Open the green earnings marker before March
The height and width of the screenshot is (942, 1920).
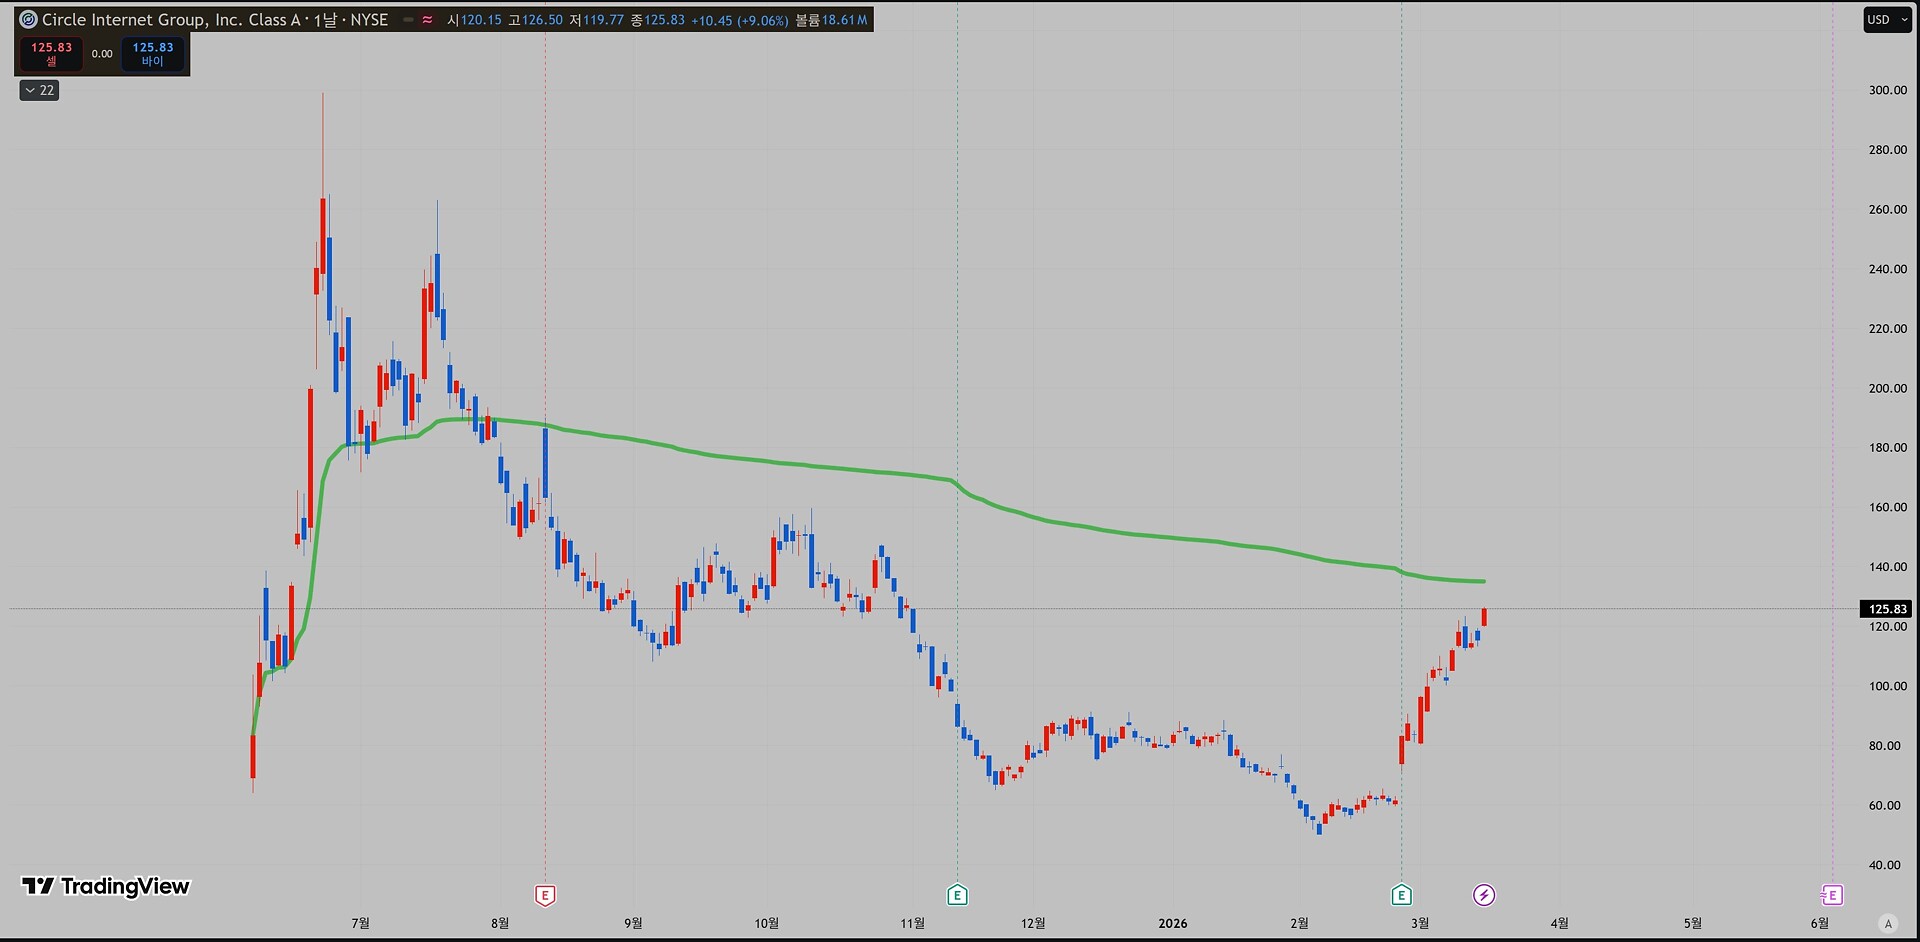[x=1401, y=895]
